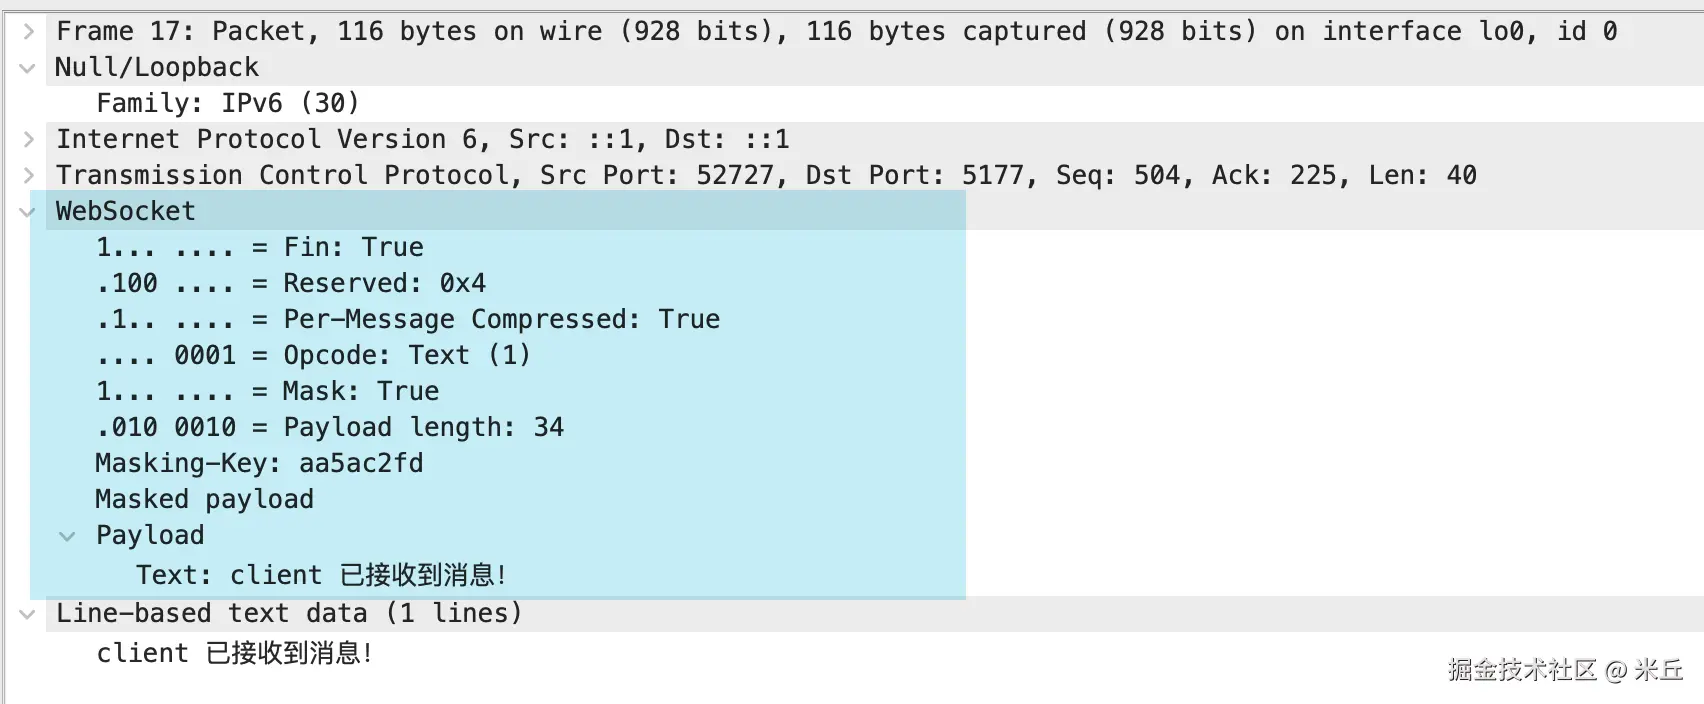The height and width of the screenshot is (704, 1704).
Task: Collapse the Null/Loopback section
Action: point(28,68)
